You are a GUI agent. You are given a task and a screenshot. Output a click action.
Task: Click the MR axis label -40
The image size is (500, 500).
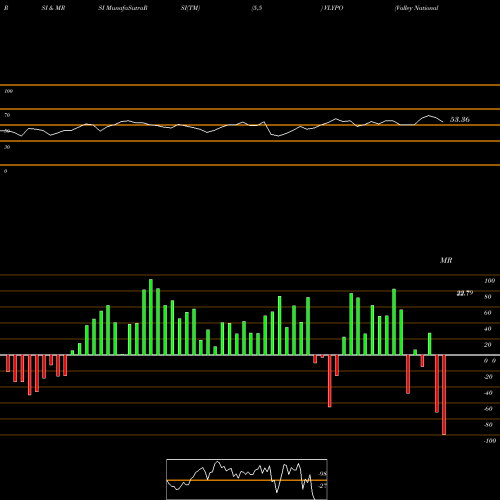(488, 393)
